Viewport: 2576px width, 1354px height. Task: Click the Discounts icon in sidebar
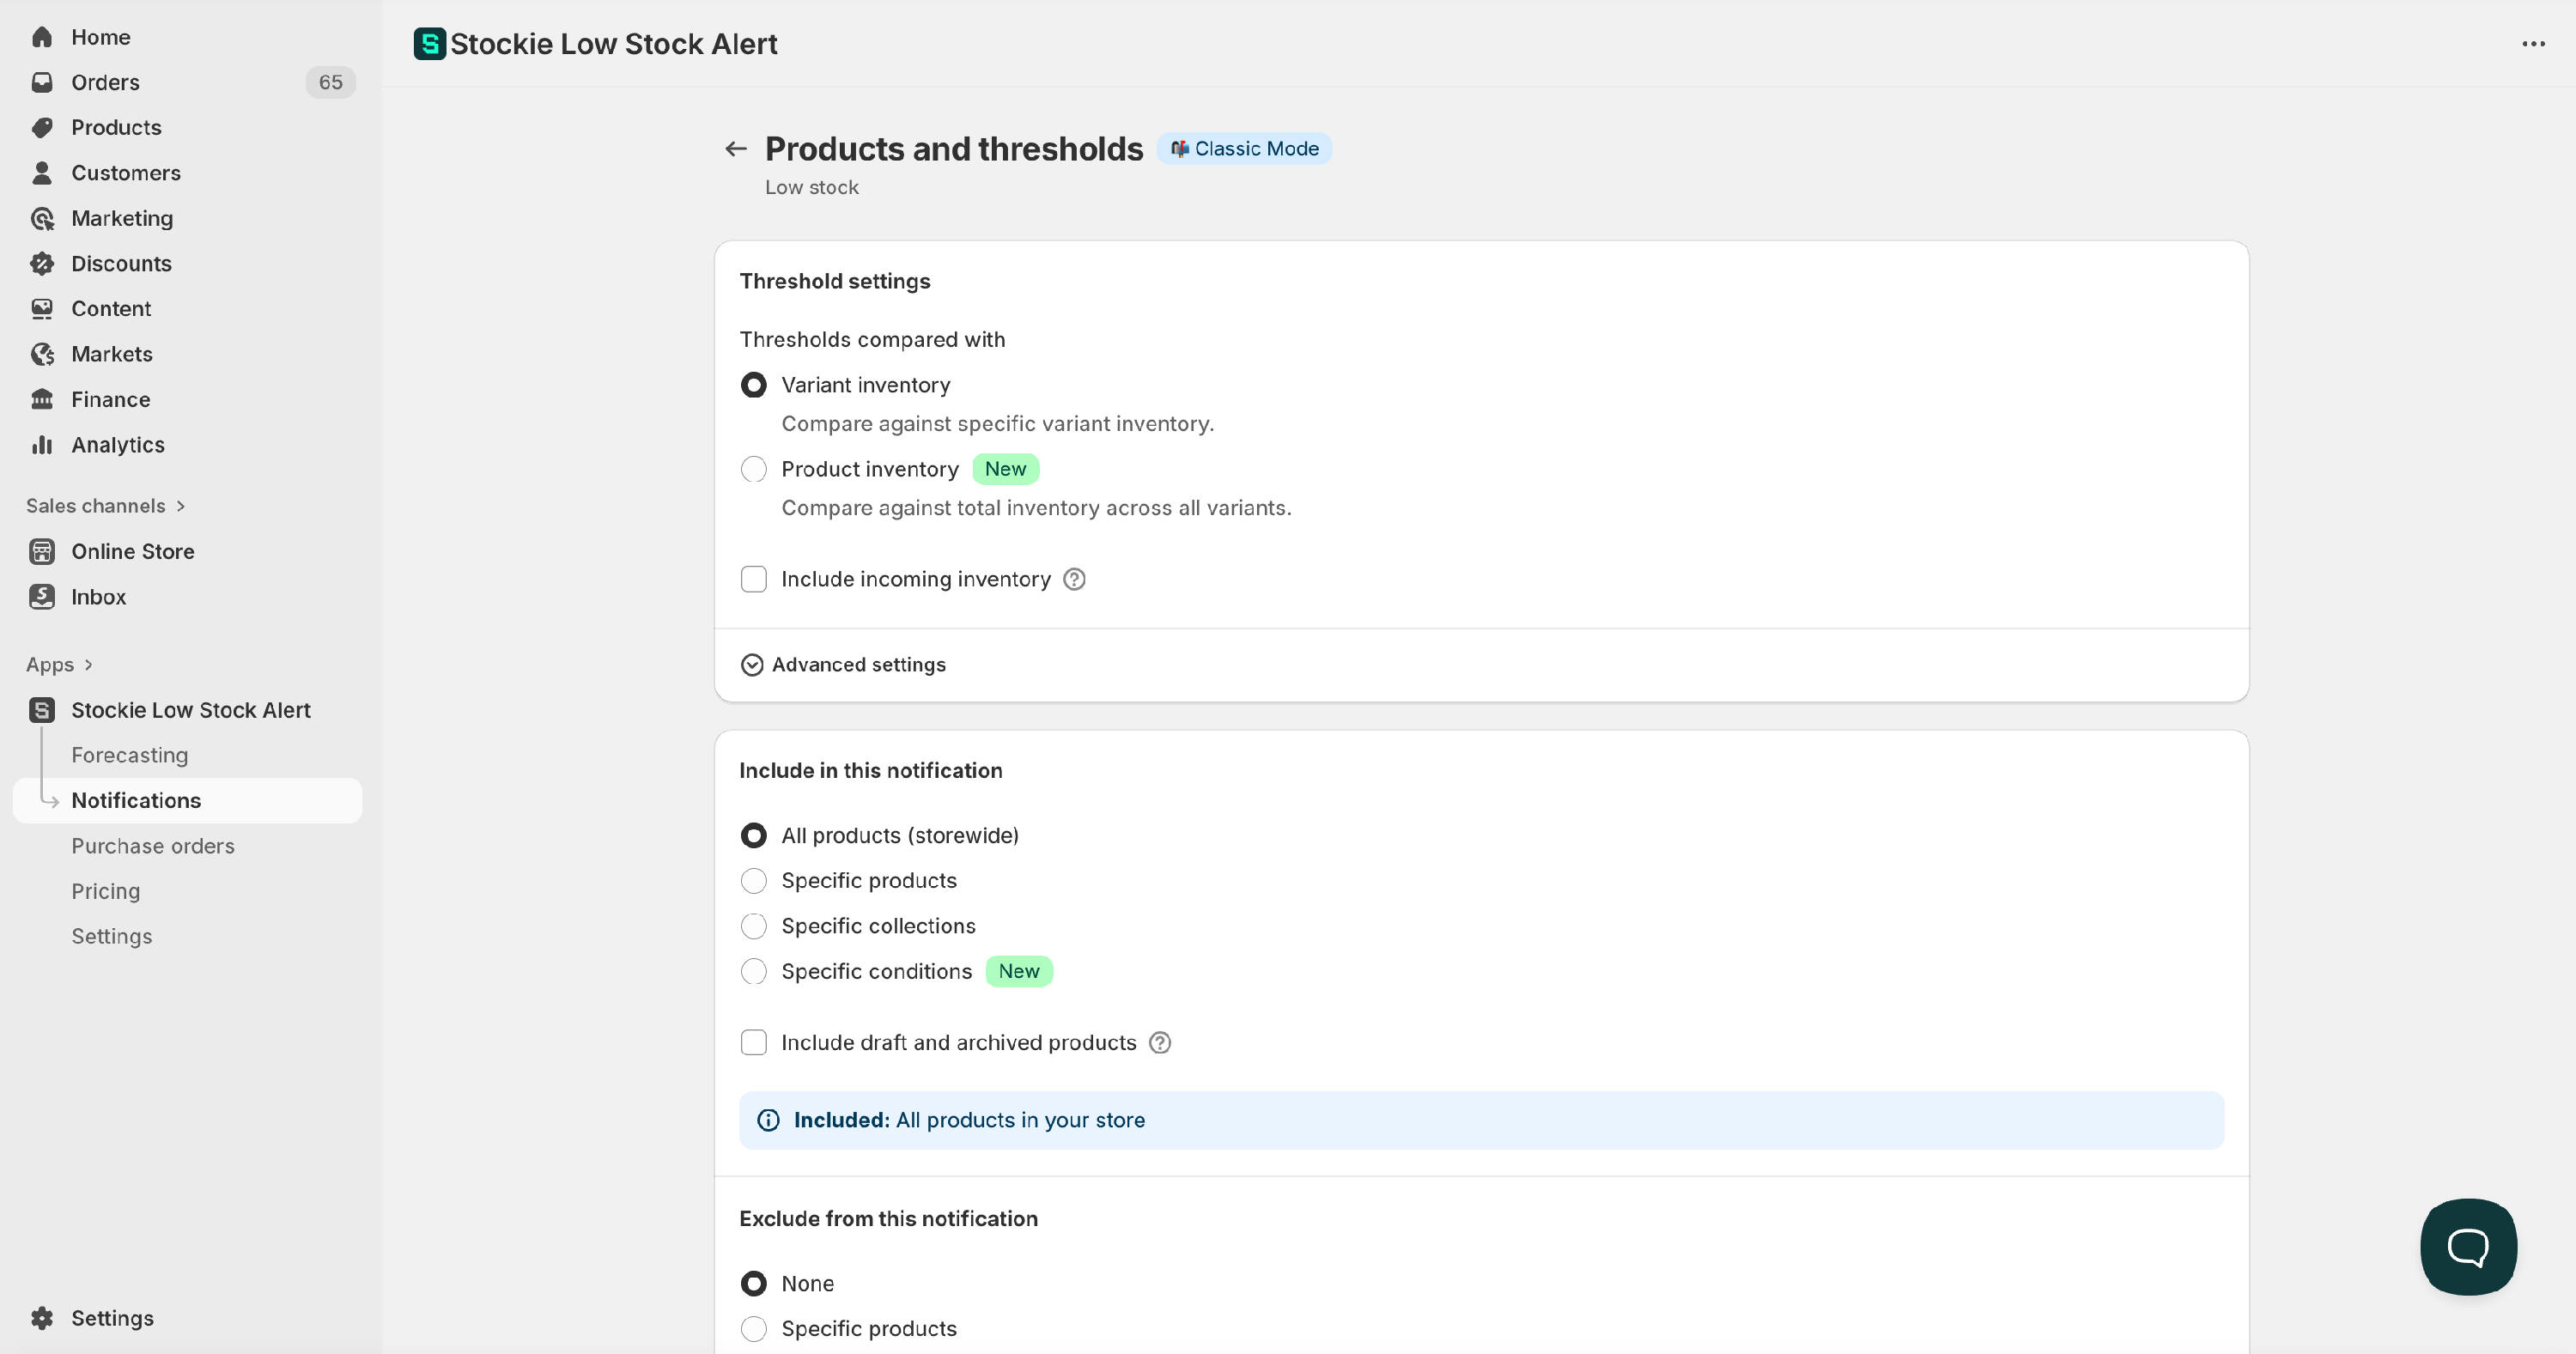pos(42,263)
